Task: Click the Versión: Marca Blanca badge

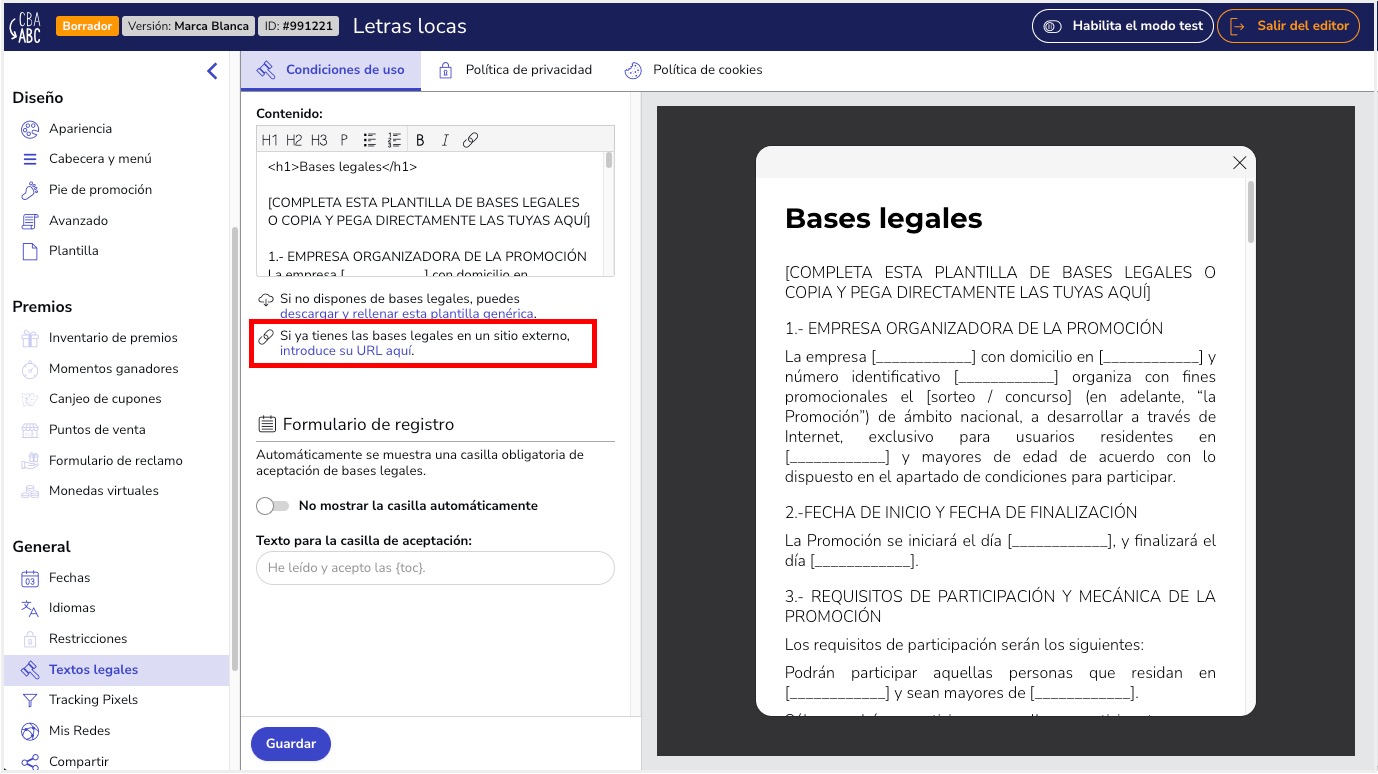Action: coord(188,26)
